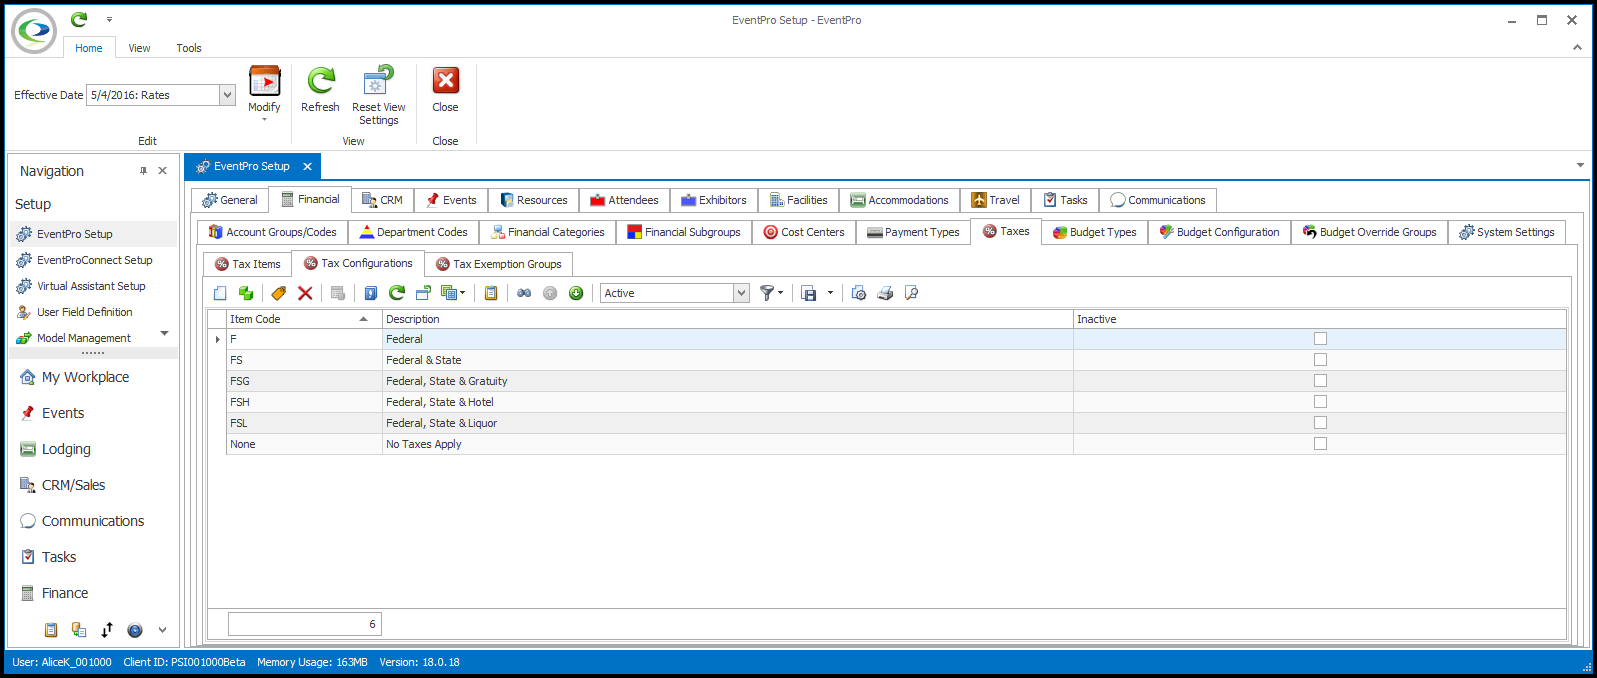This screenshot has height=678, width=1597.
Task: Go to My Workplace section
Action: click(85, 377)
